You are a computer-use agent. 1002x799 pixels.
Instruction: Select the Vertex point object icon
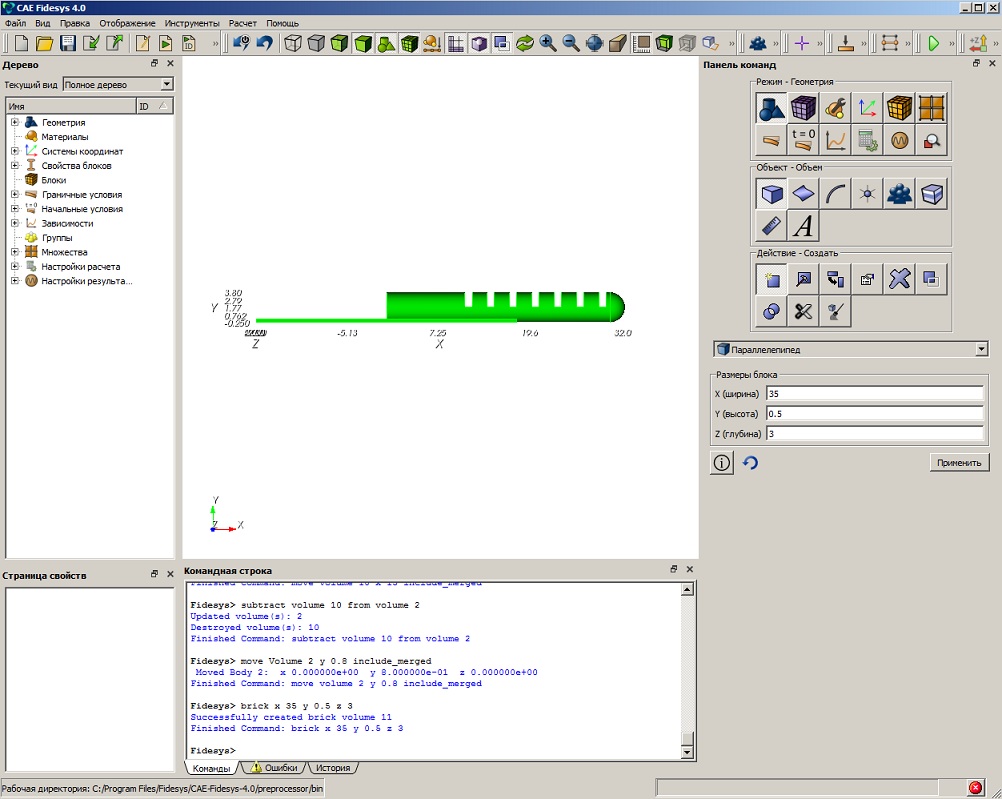[x=867, y=193]
